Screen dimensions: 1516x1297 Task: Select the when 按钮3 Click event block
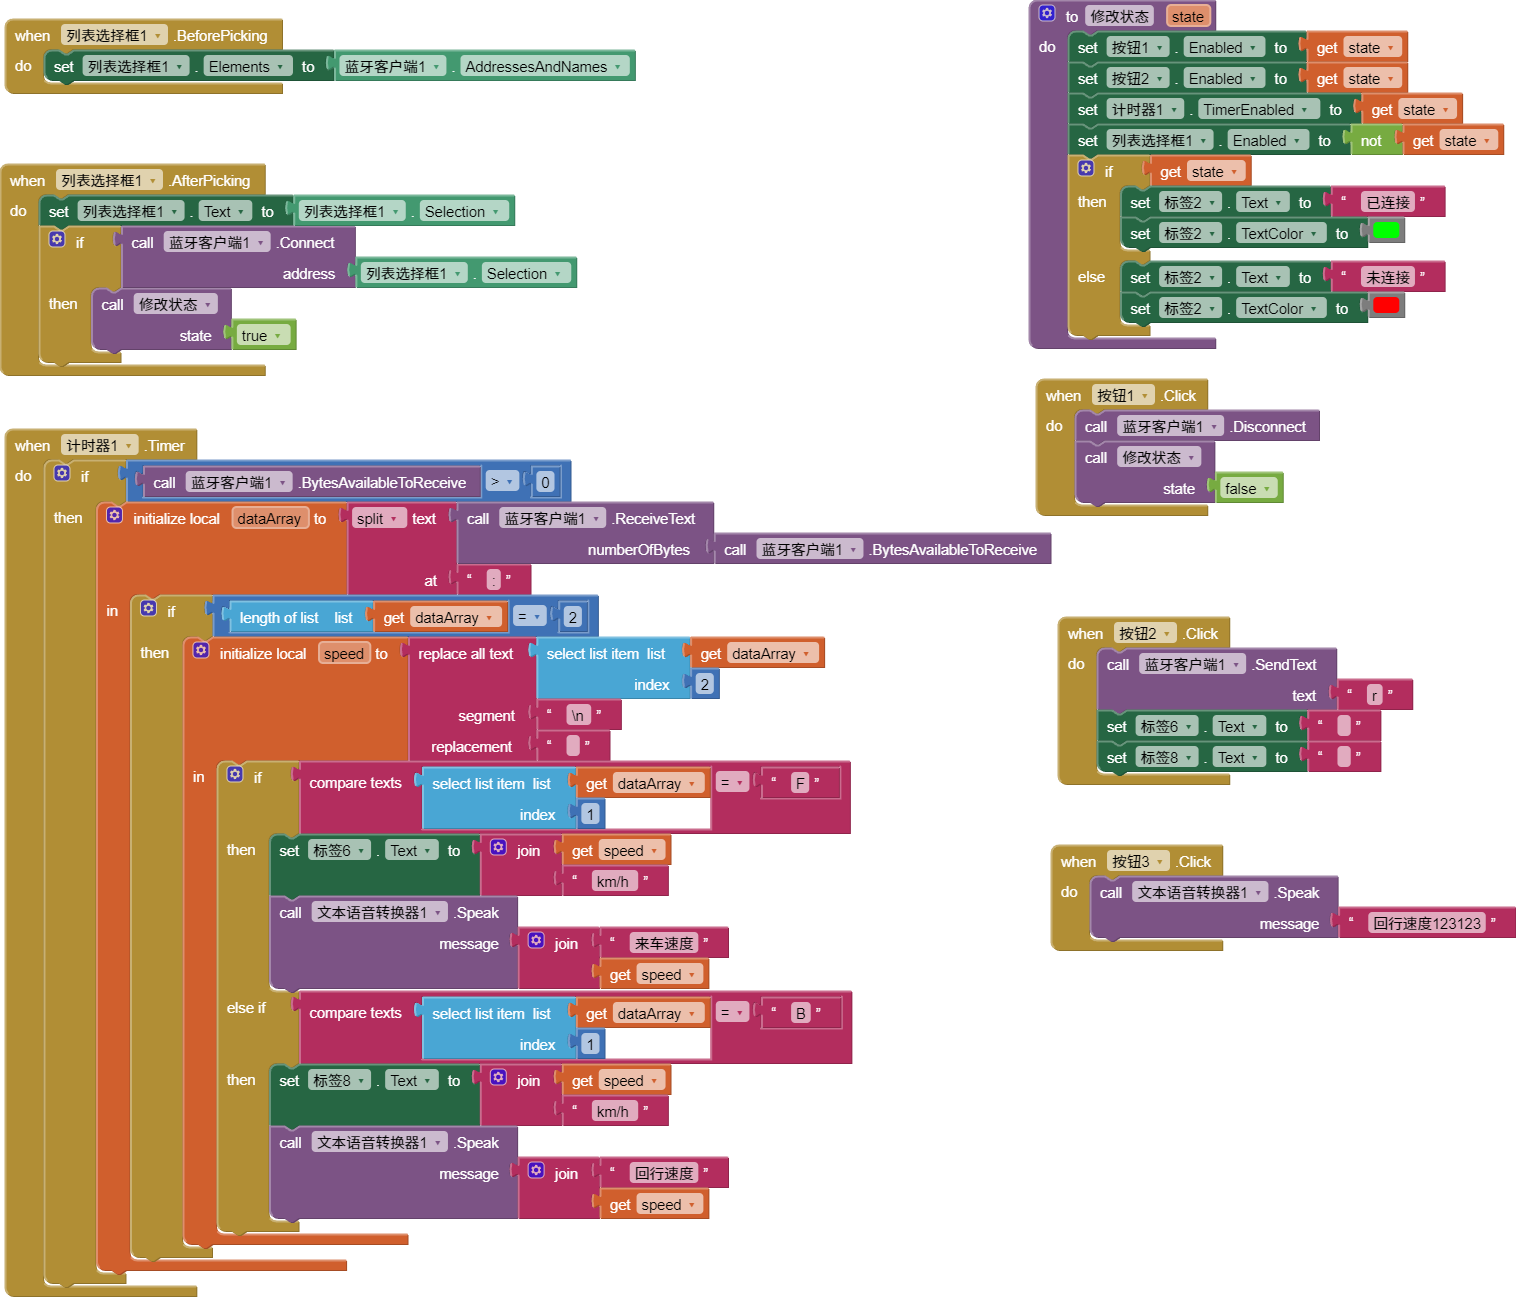tap(1078, 862)
